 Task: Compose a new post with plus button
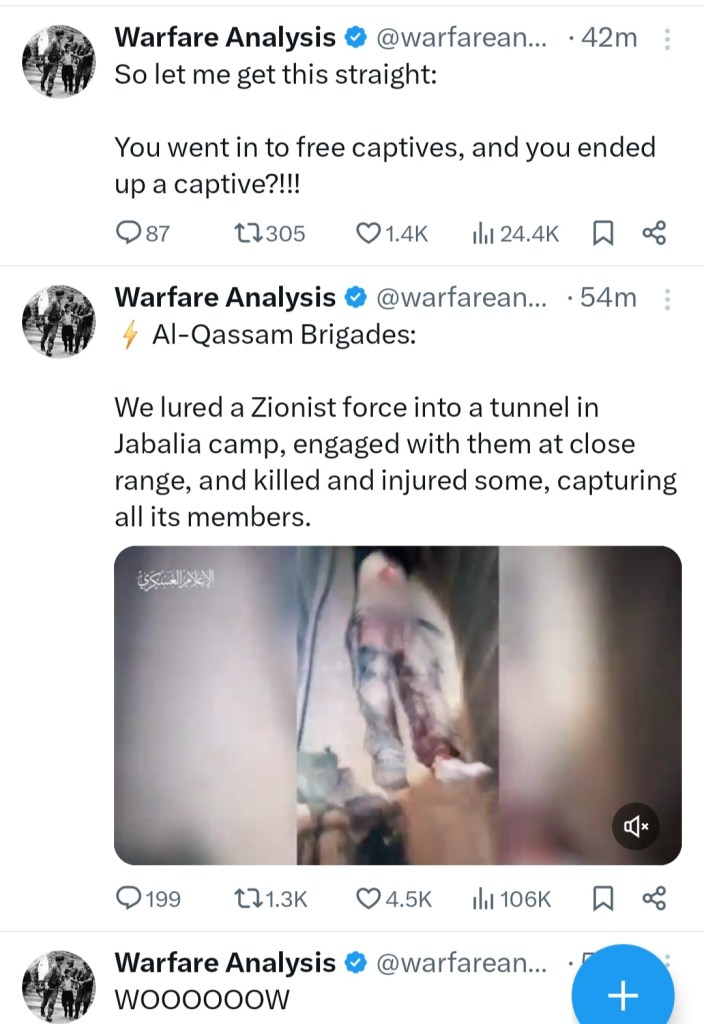tap(622, 994)
